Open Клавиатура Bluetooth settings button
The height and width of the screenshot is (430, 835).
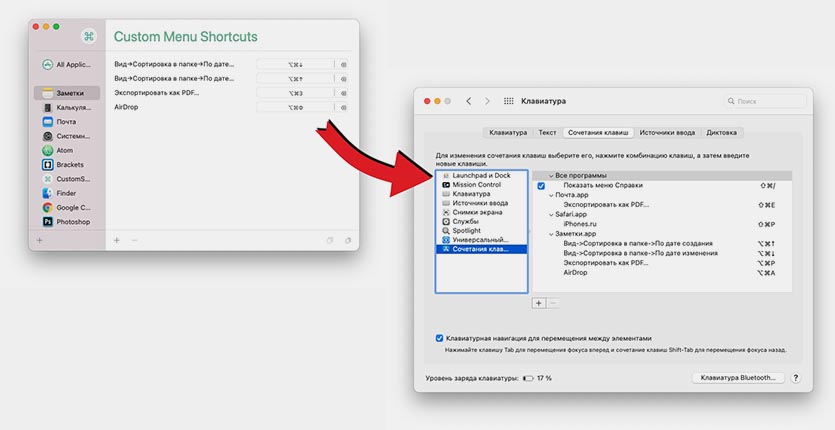(x=738, y=378)
